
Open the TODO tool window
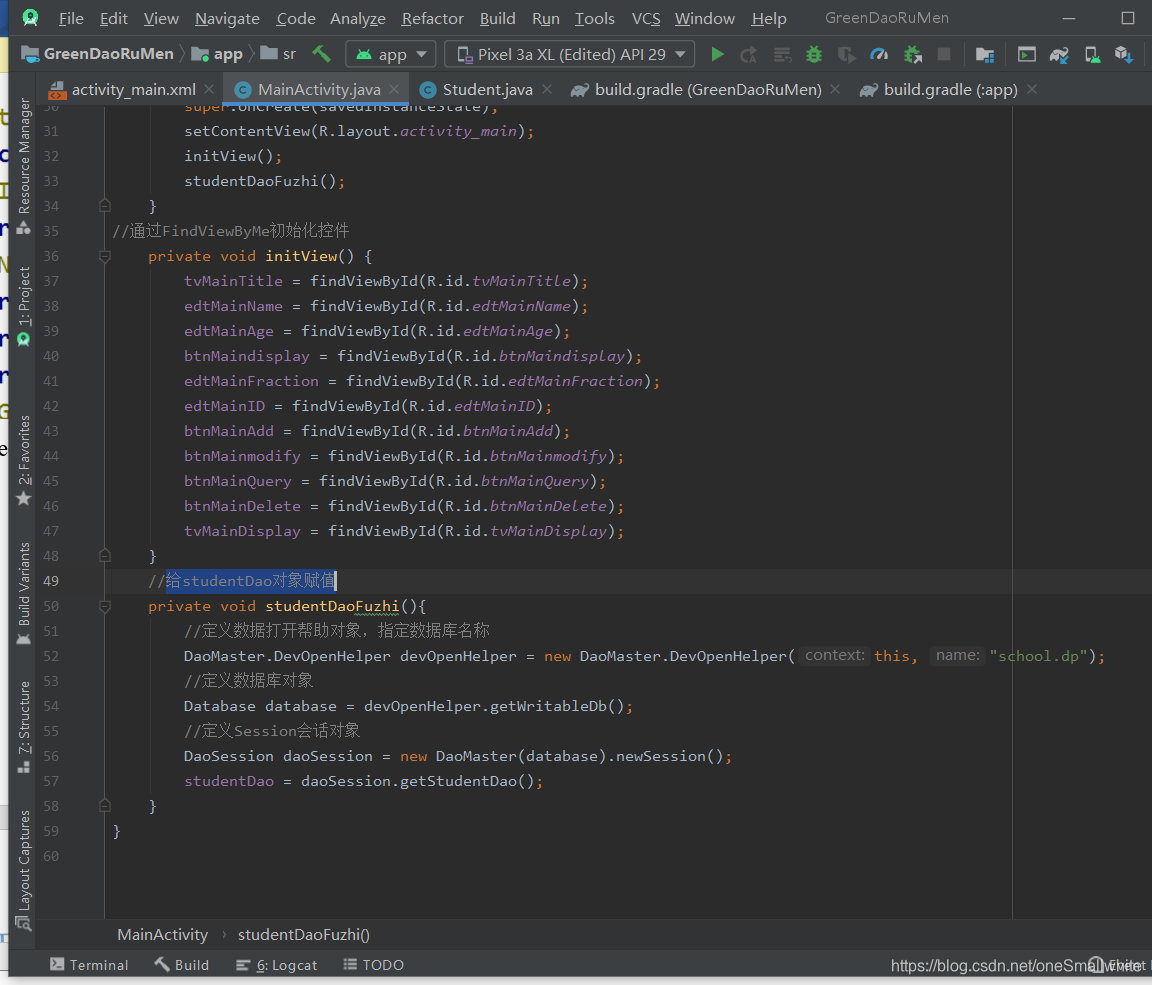[374, 964]
